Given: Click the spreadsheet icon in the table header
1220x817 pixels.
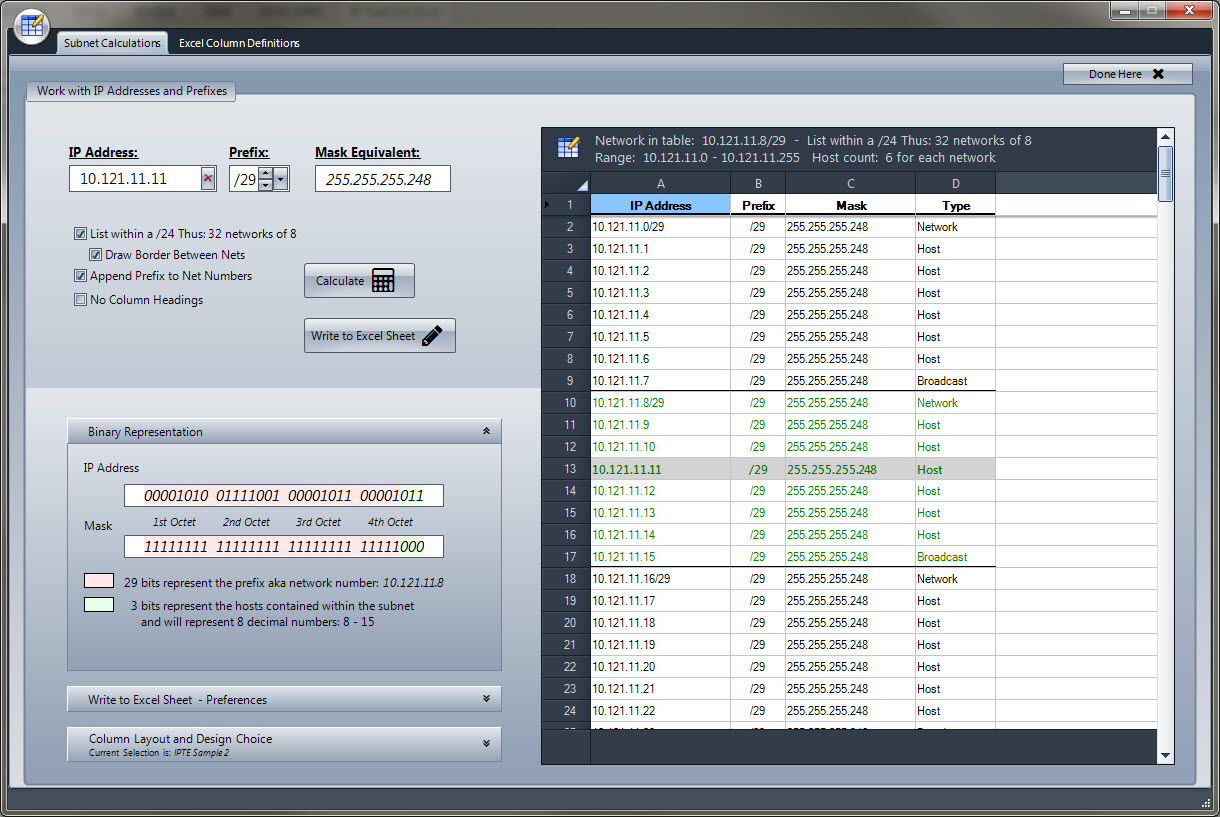Looking at the screenshot, I should (567, 148).
